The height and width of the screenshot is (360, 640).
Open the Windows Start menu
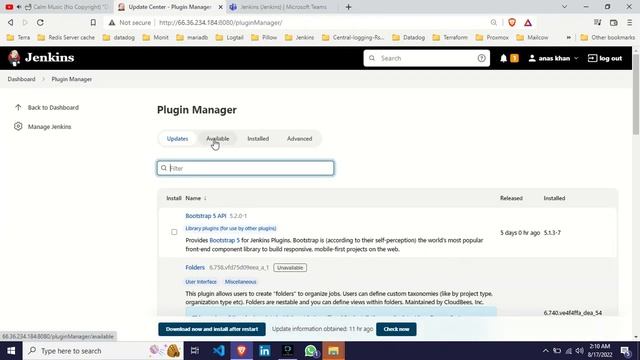(11, 351)
